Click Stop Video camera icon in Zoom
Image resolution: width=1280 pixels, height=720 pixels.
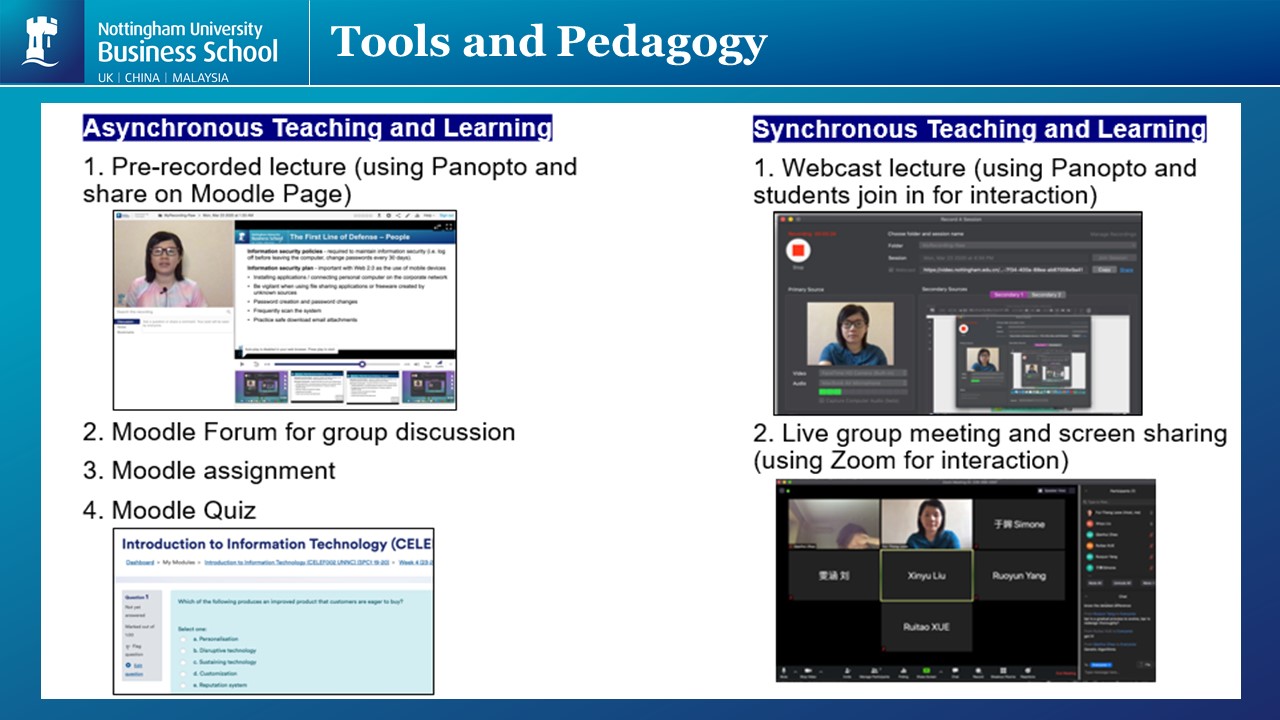click(808, 670)
